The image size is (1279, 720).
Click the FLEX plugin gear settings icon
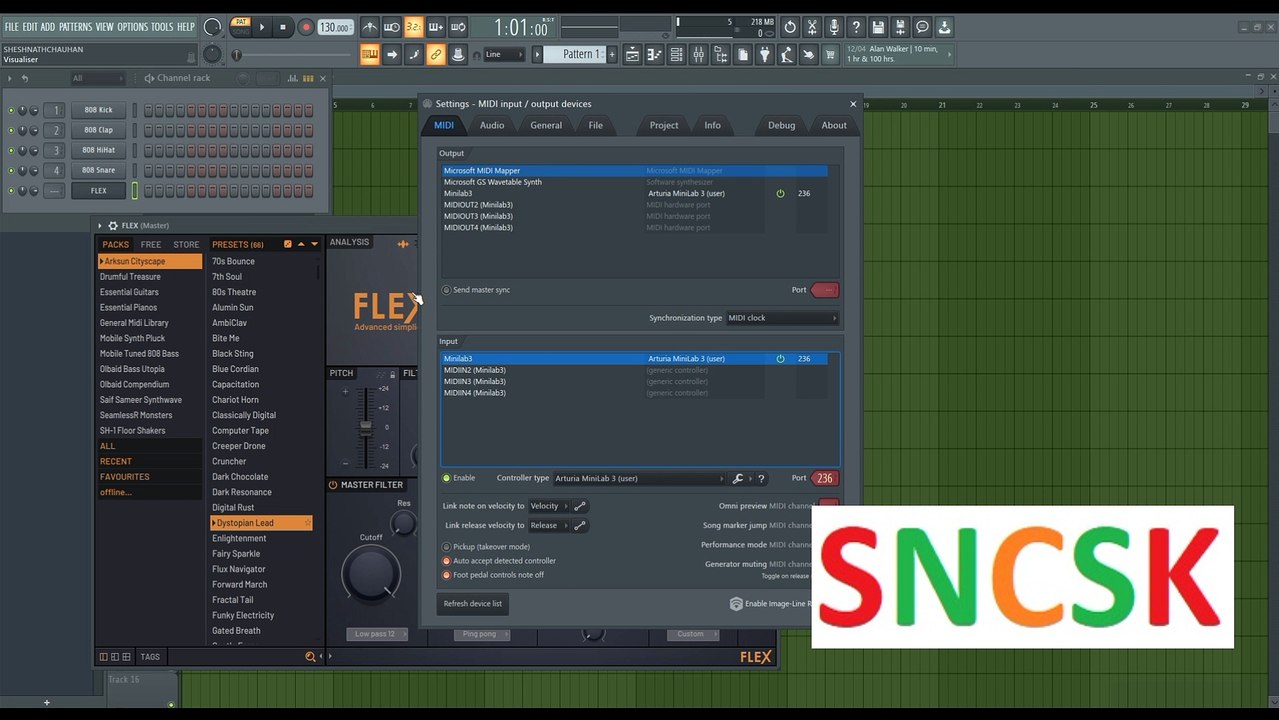[113, 226]
